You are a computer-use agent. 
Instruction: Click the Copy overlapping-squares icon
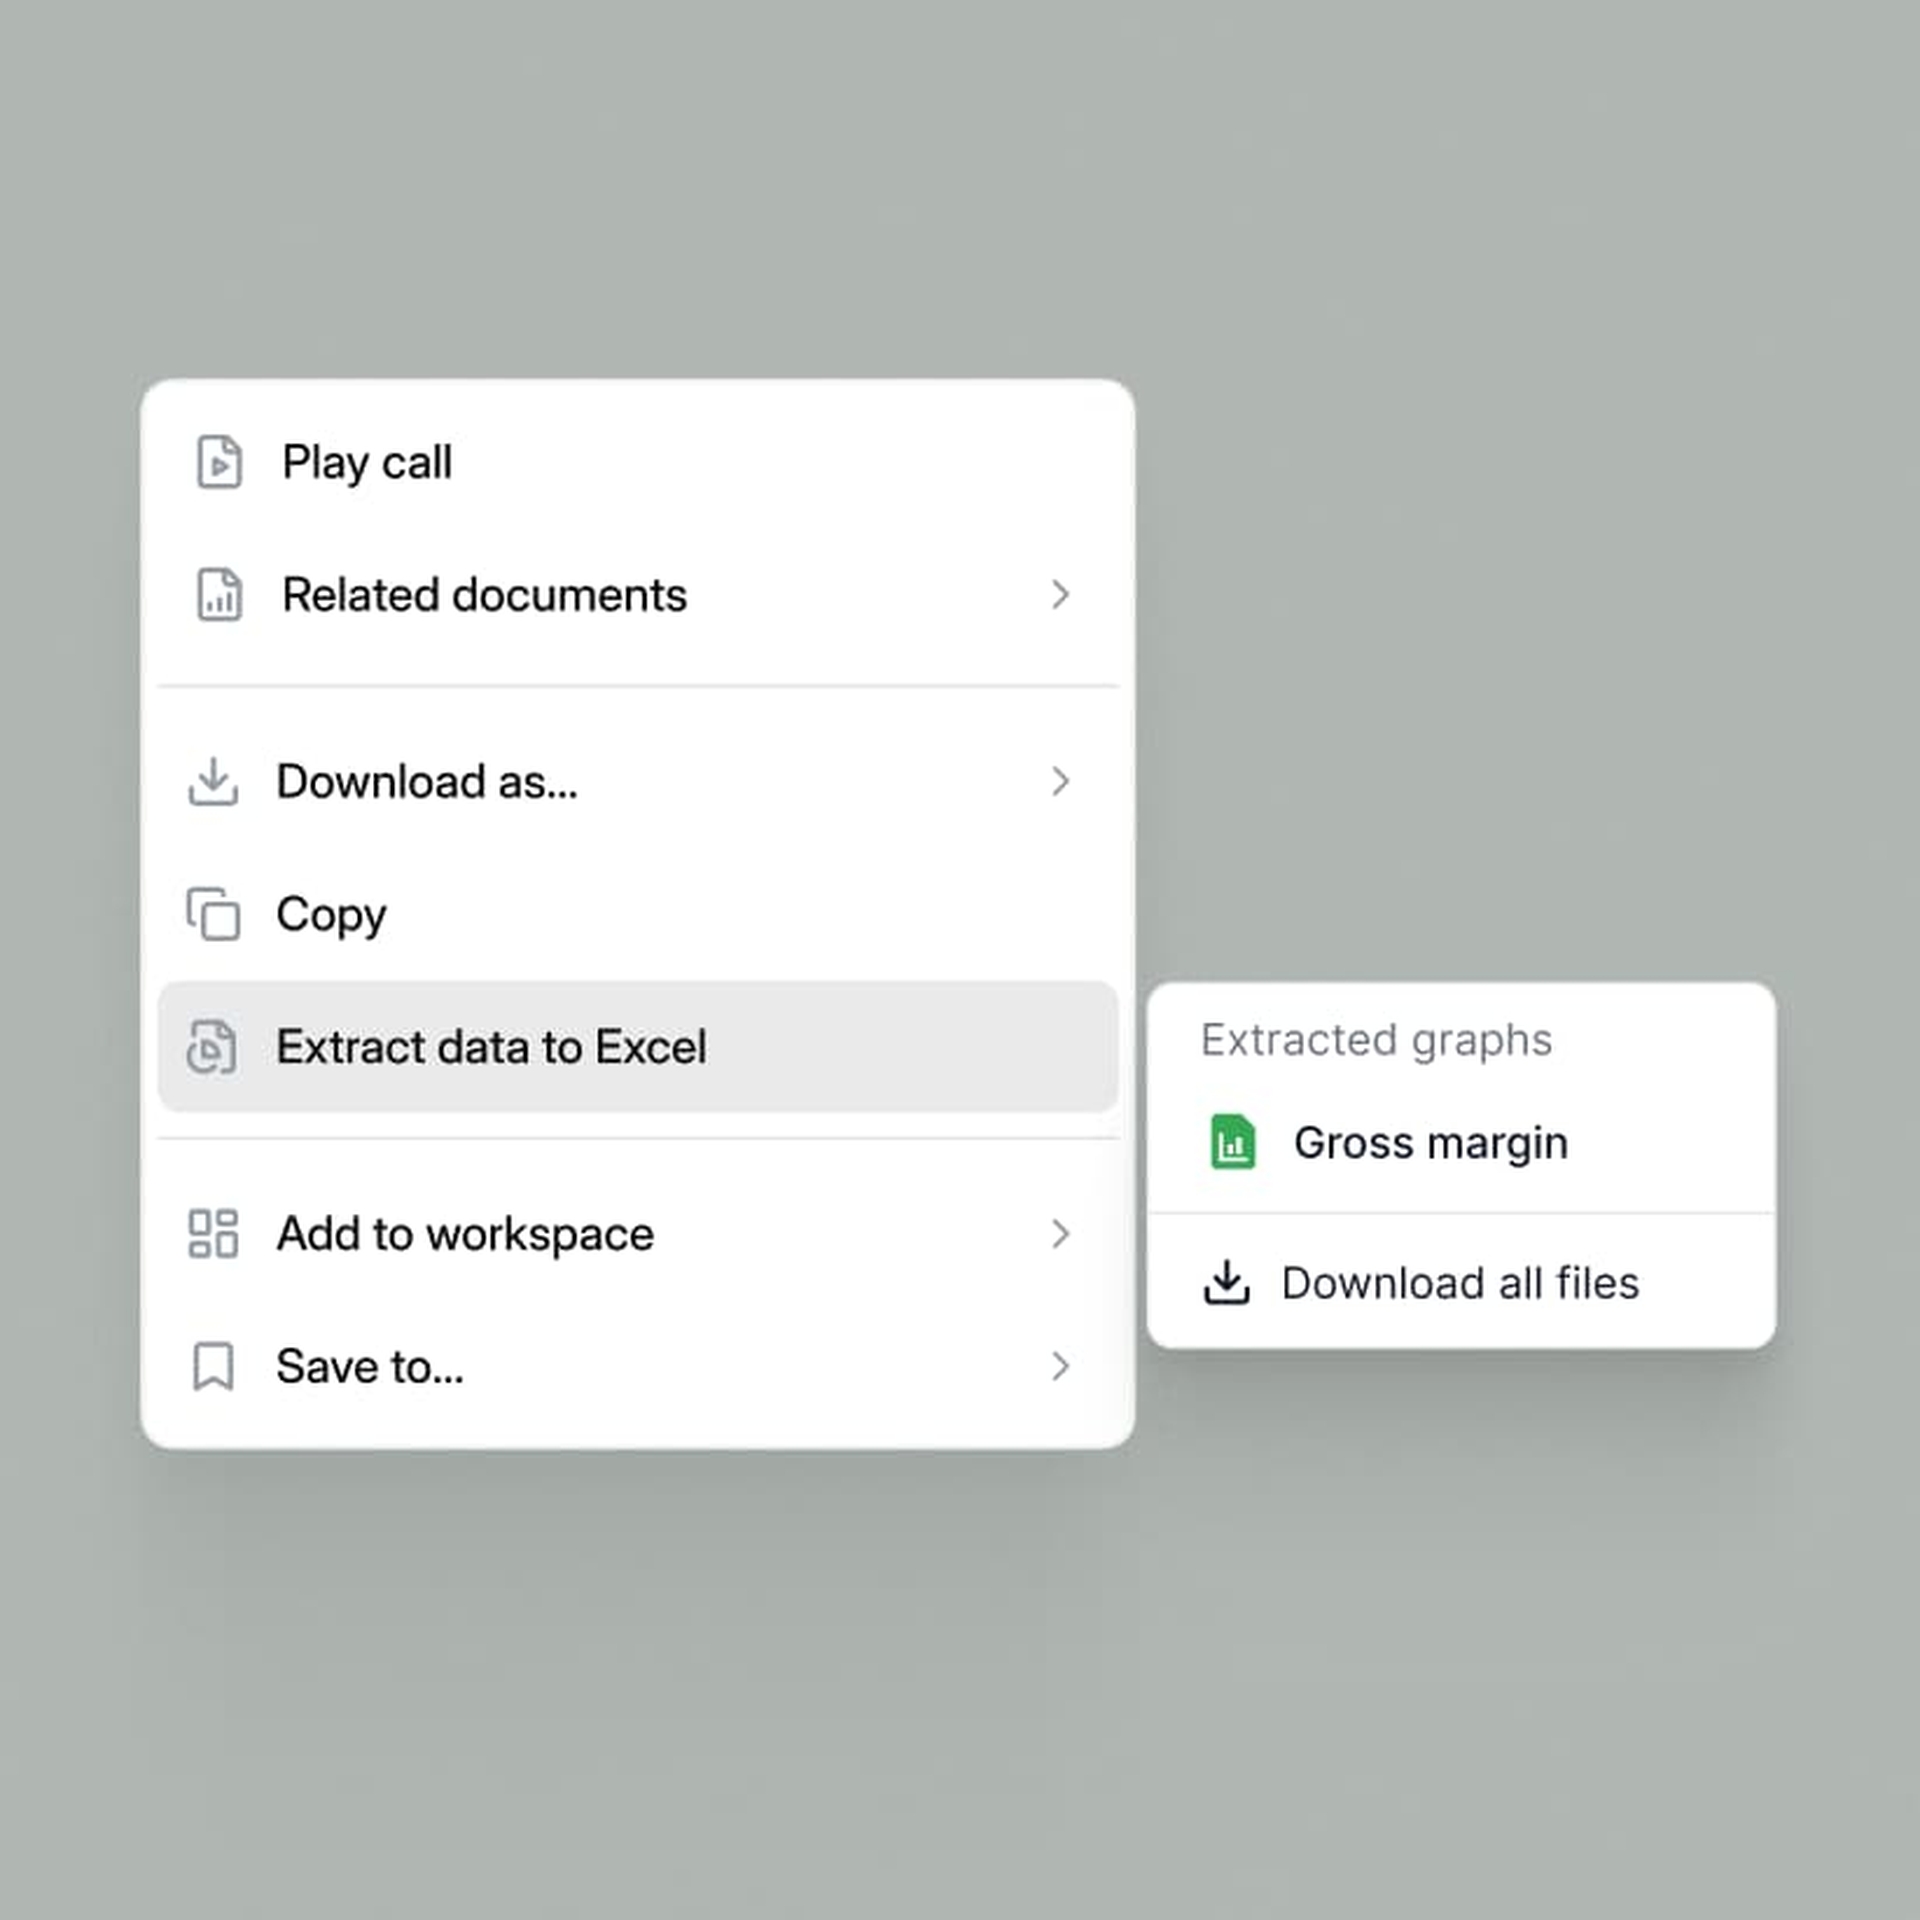tap(213, 914)
